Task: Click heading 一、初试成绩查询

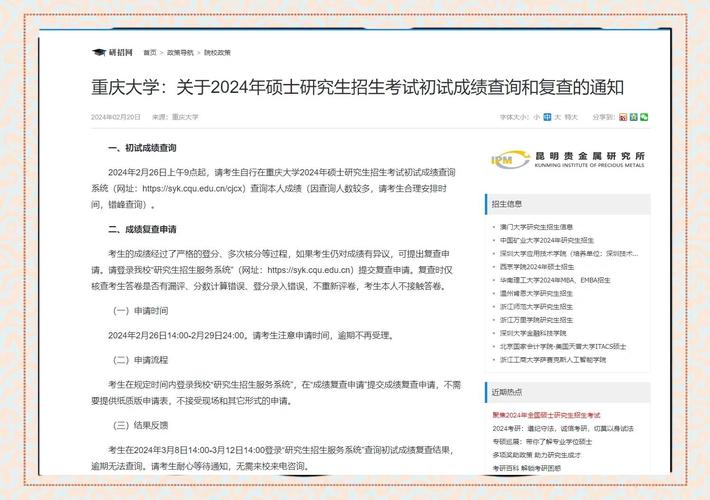Action: tap(142, 148)
